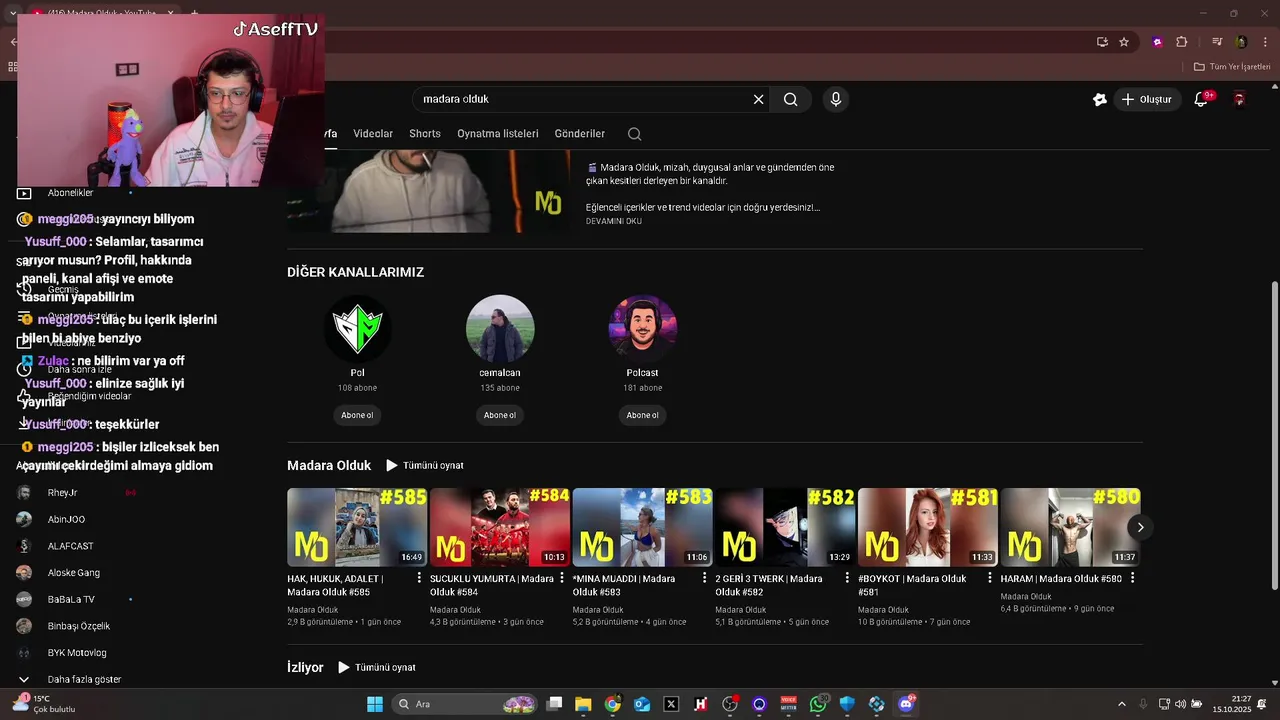
Task: Subscribe to Pol with Abone ol
Action: pos(357,415)
